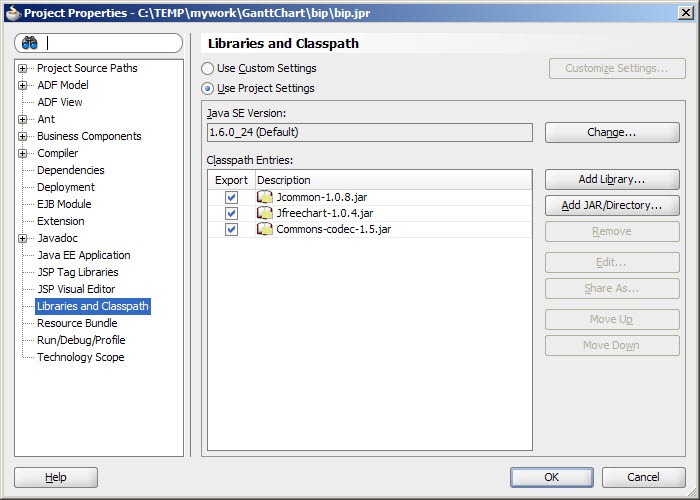Select JSP Visual Editor item
700x500 pixels.
point(76,289)
